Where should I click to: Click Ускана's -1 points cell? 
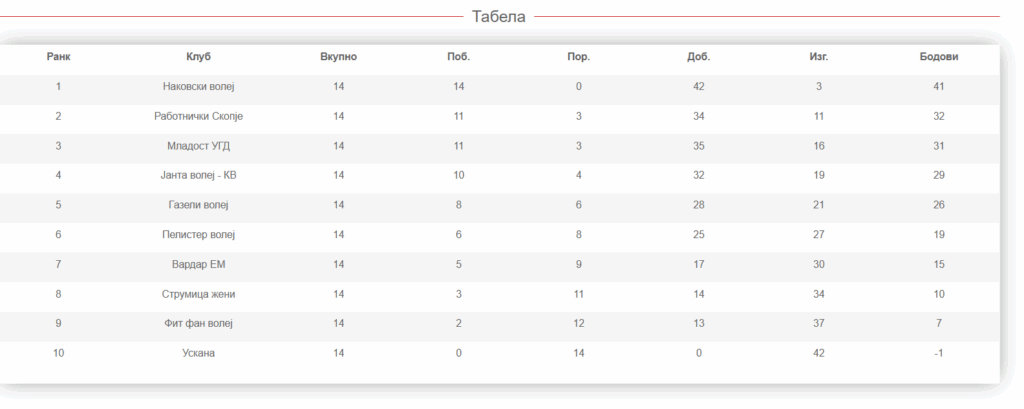tap(939, 353)
